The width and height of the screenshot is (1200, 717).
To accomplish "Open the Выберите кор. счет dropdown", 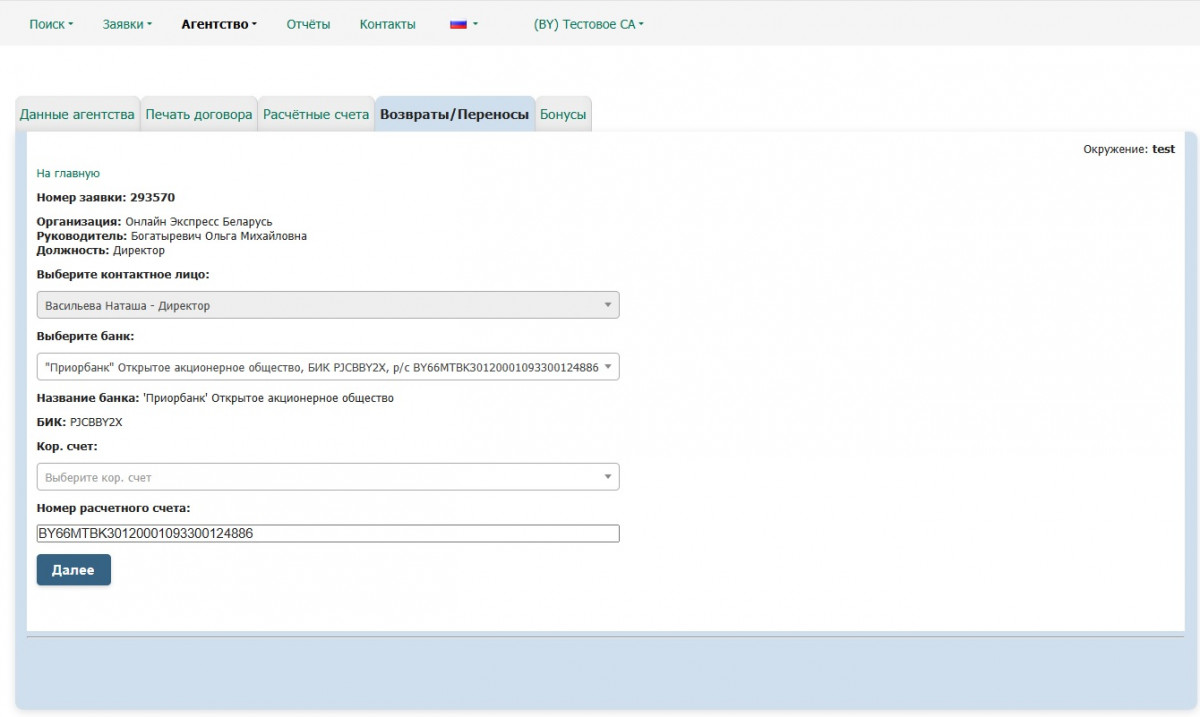I will 320,477.
